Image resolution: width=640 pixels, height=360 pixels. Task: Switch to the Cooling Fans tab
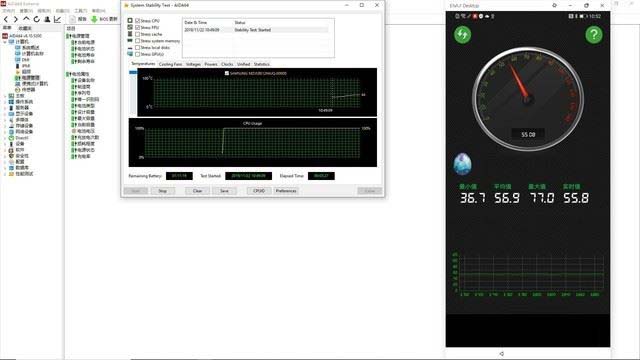(170, 64)
